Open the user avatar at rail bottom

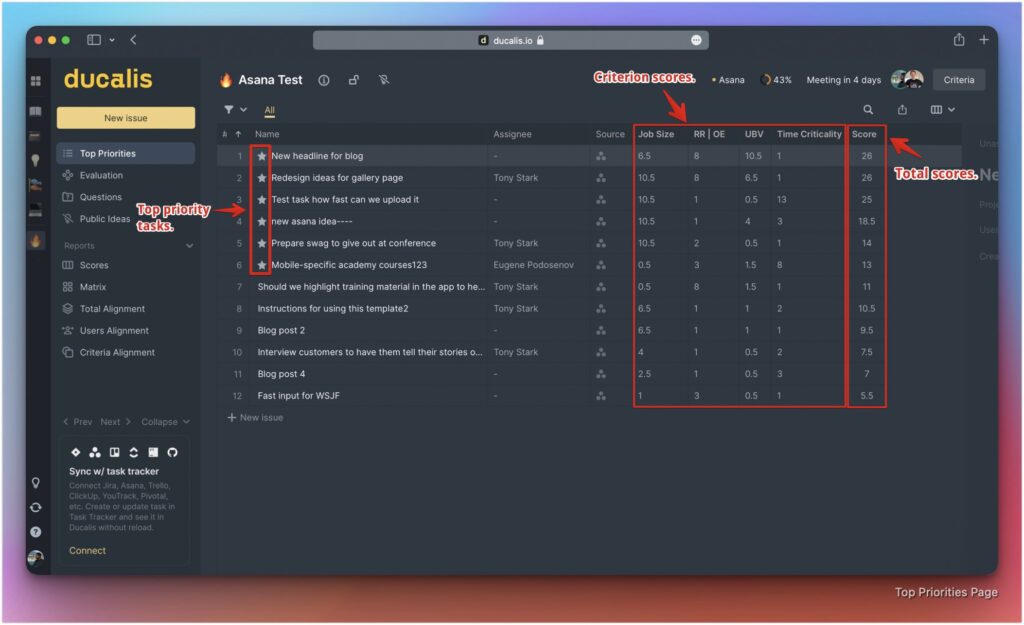36,557
